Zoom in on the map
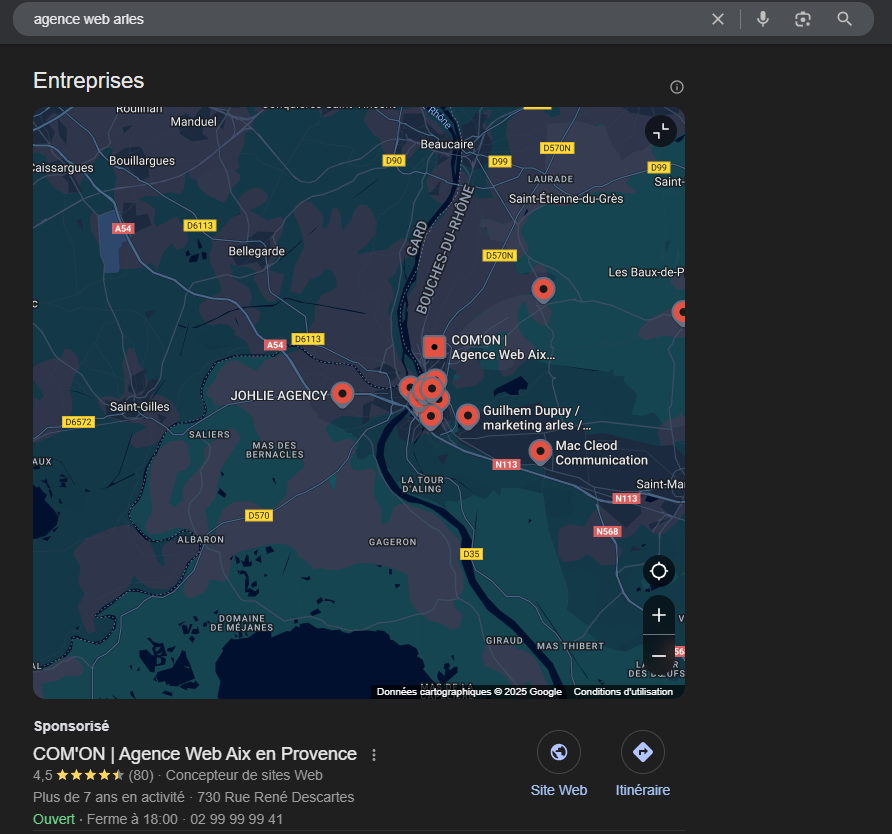 coord(659,615)
